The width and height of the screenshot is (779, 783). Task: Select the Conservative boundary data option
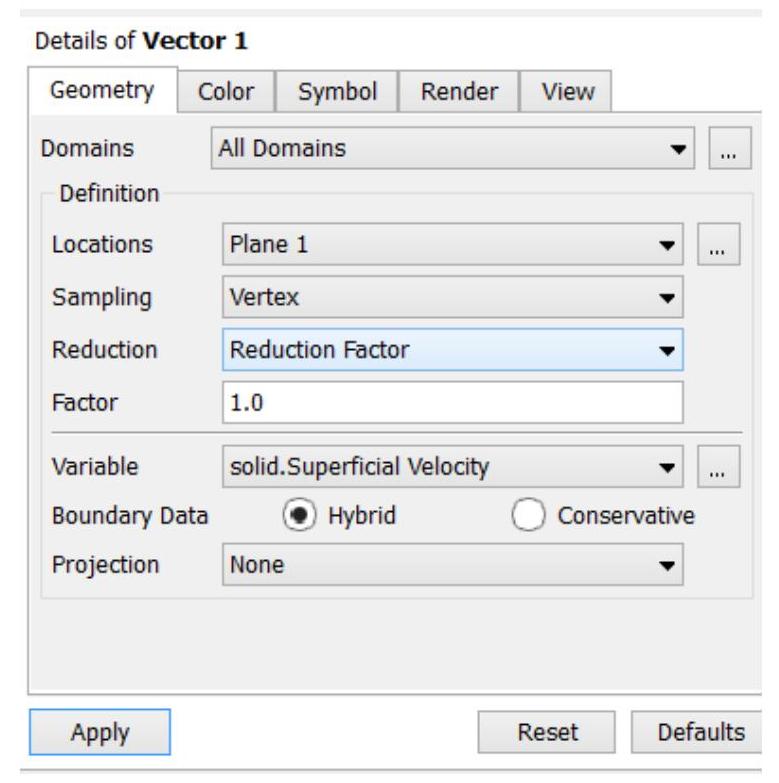528,515
